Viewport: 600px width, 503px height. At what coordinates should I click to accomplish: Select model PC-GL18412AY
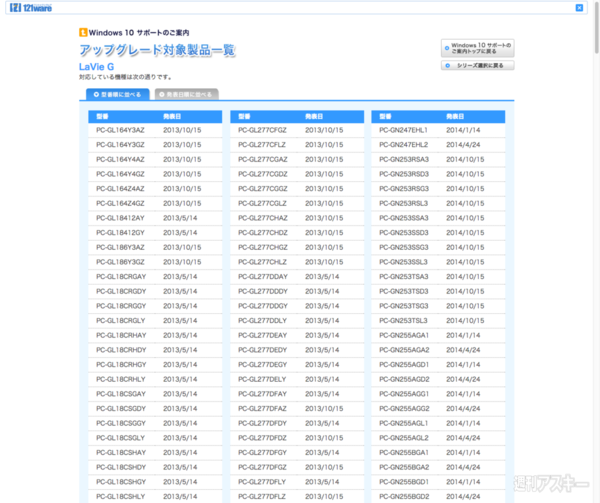point(120,218)
